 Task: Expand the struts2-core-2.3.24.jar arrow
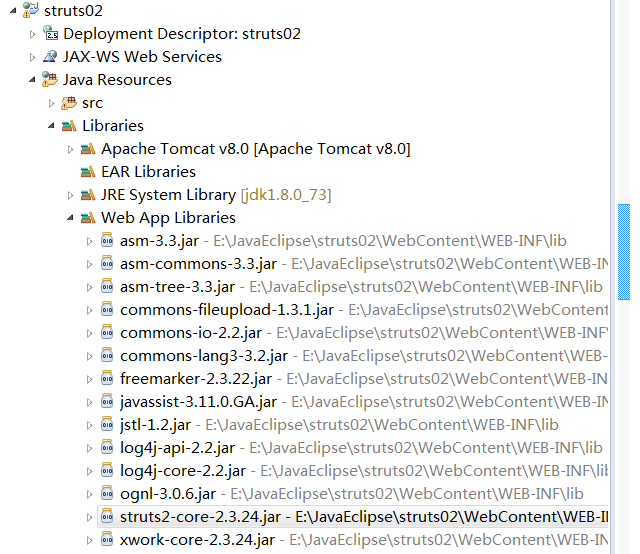(x=89, y=518)
